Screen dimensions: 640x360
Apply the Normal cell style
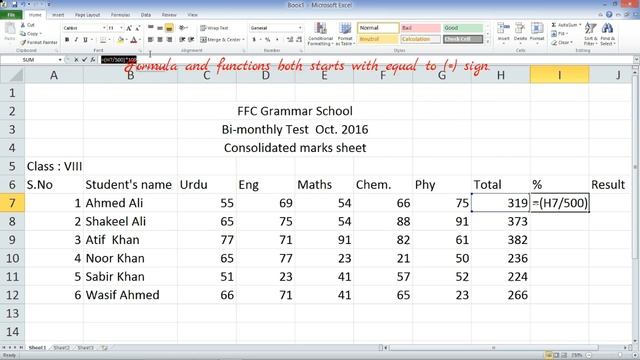point(378,28)
